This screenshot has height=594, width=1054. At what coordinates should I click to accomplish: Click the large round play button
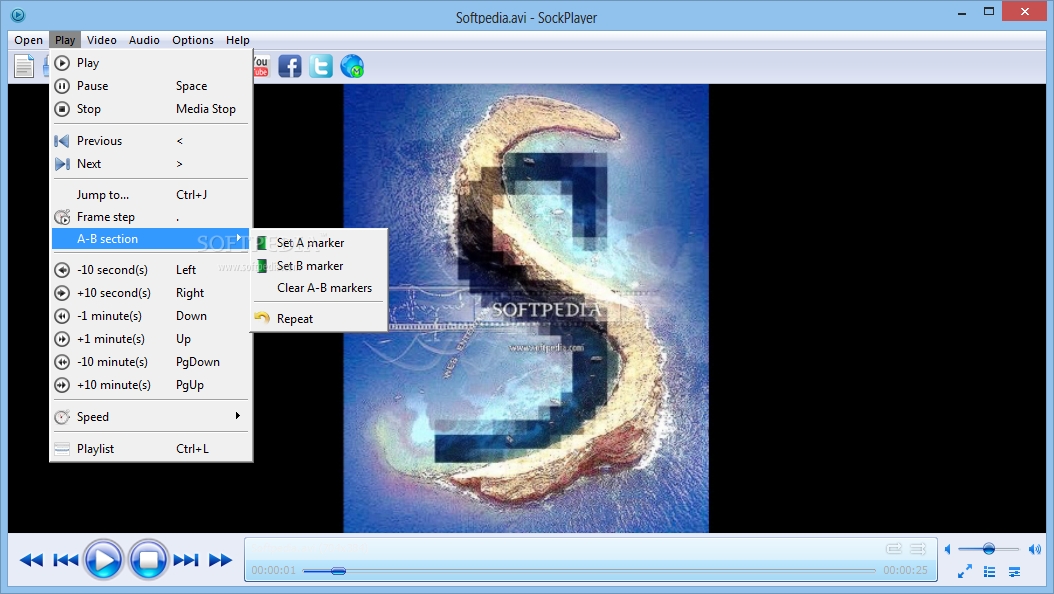click(104, 559)
